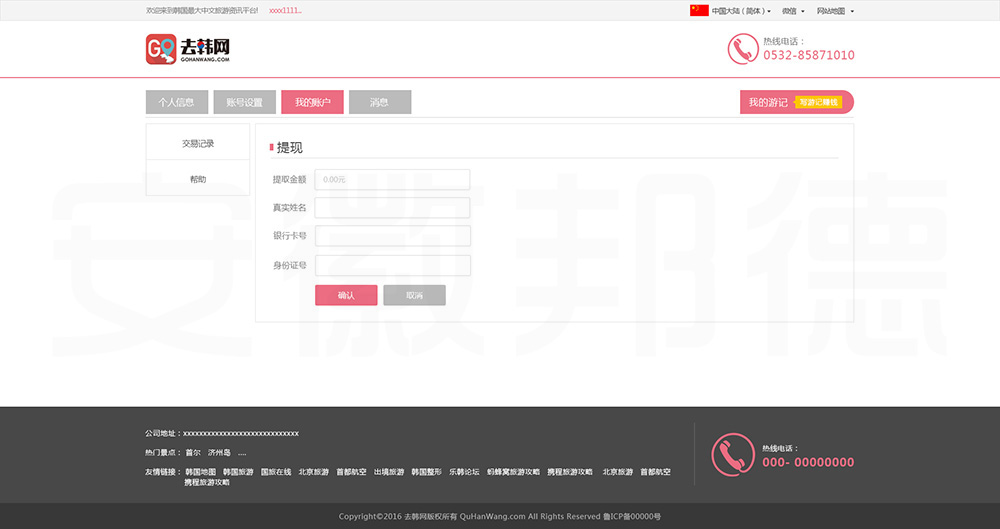
Task: Click the 身份证号 input field
Action: [x=392, y=266]
